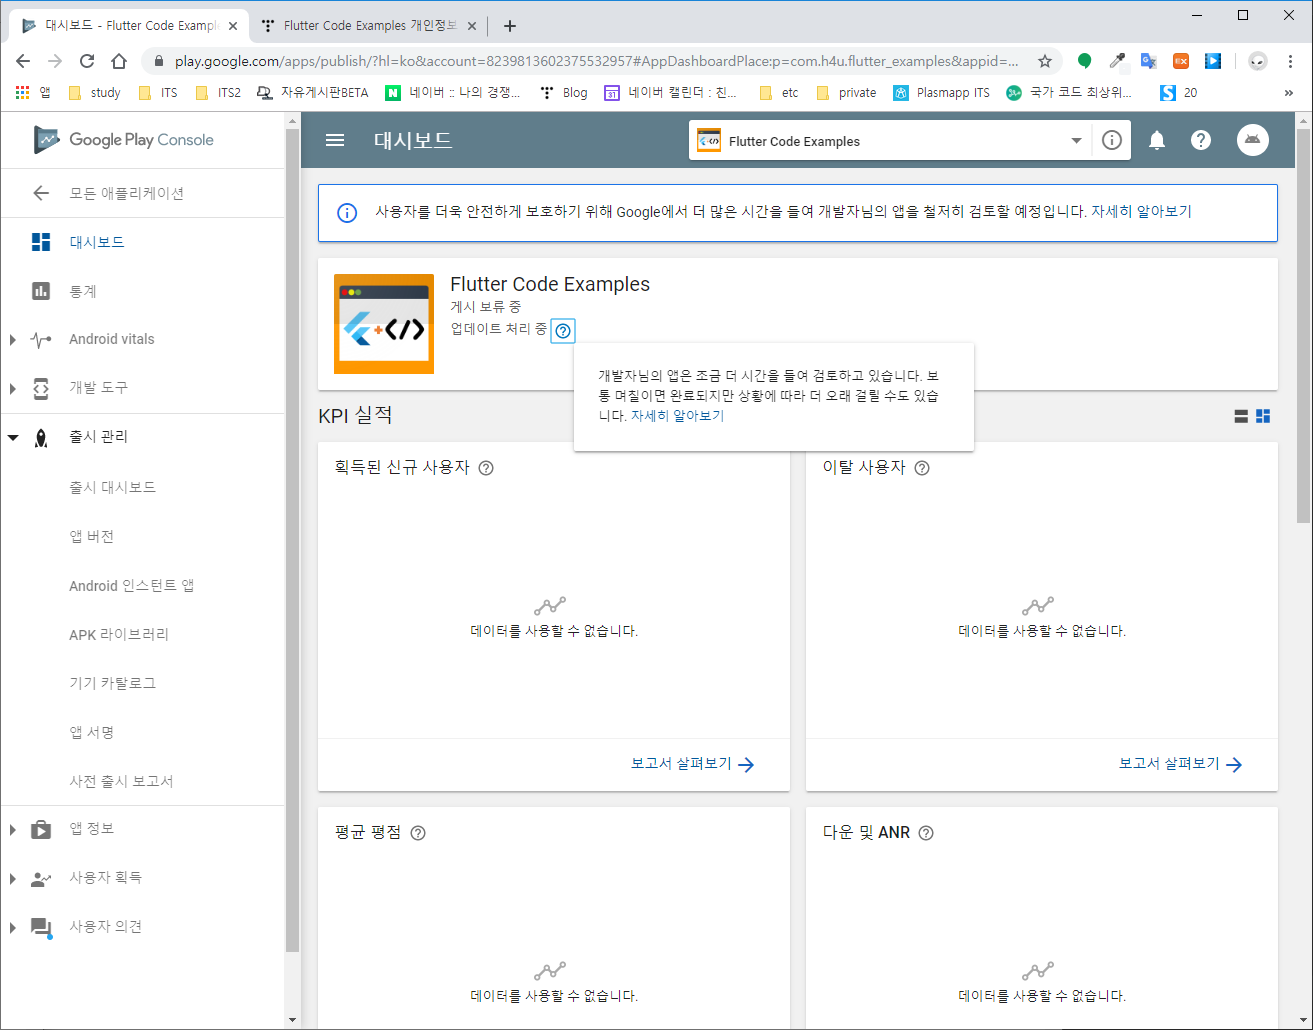The height and width of the screenshot is (1030, 1313).
Task: Open the 앱 shortcuts bookmark
Action: click(34, 93)
